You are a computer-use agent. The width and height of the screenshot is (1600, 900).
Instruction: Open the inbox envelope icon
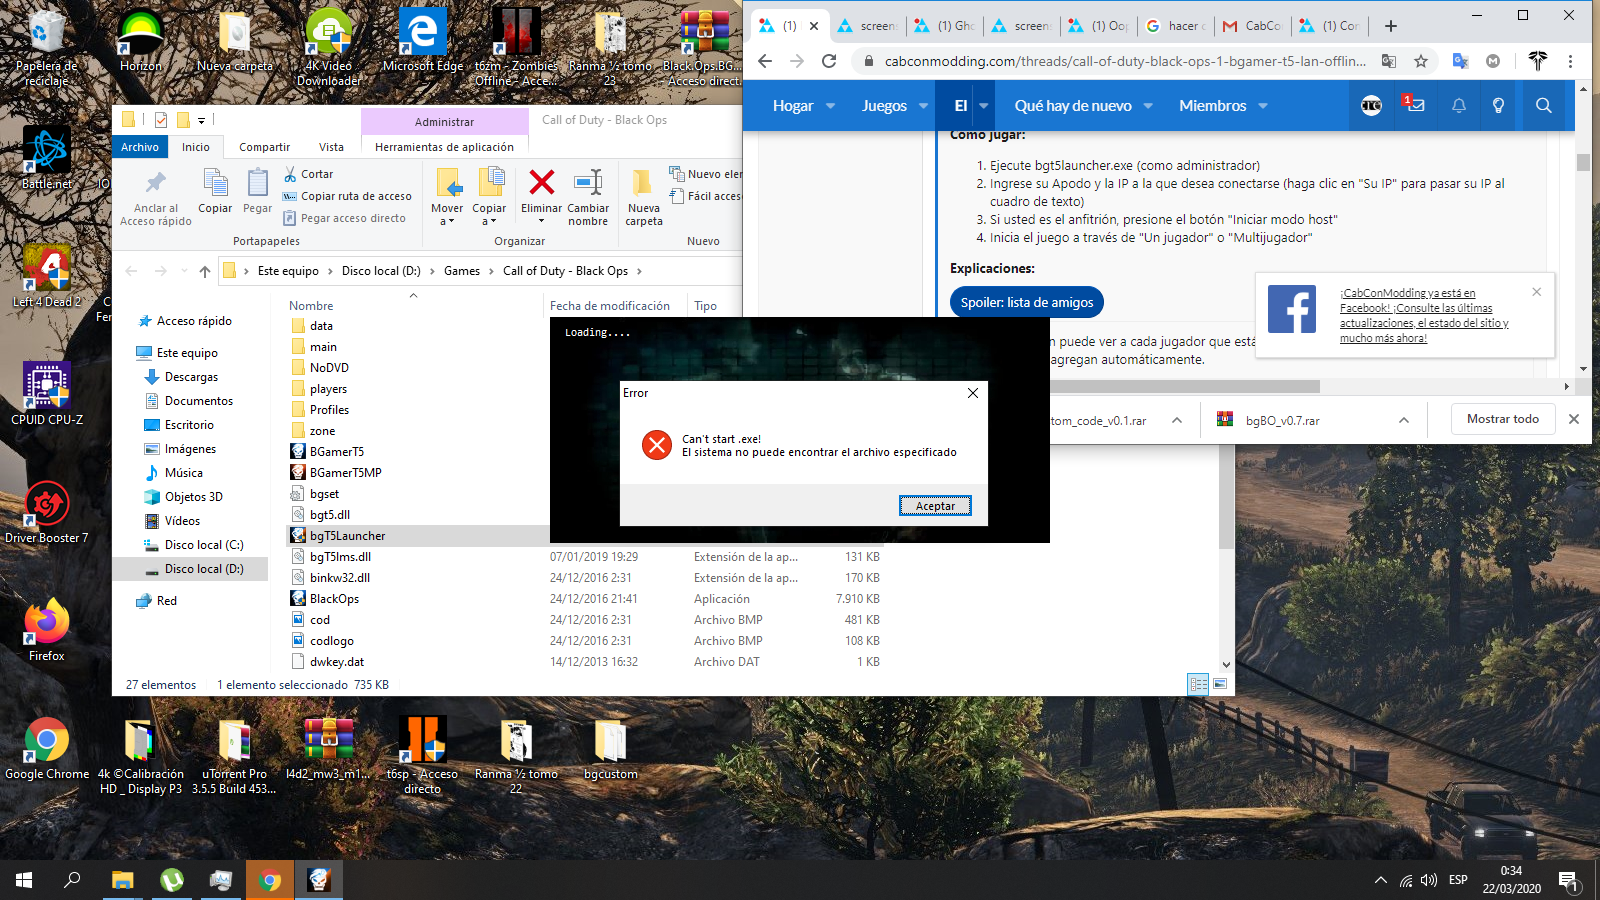pos(1415,106)
